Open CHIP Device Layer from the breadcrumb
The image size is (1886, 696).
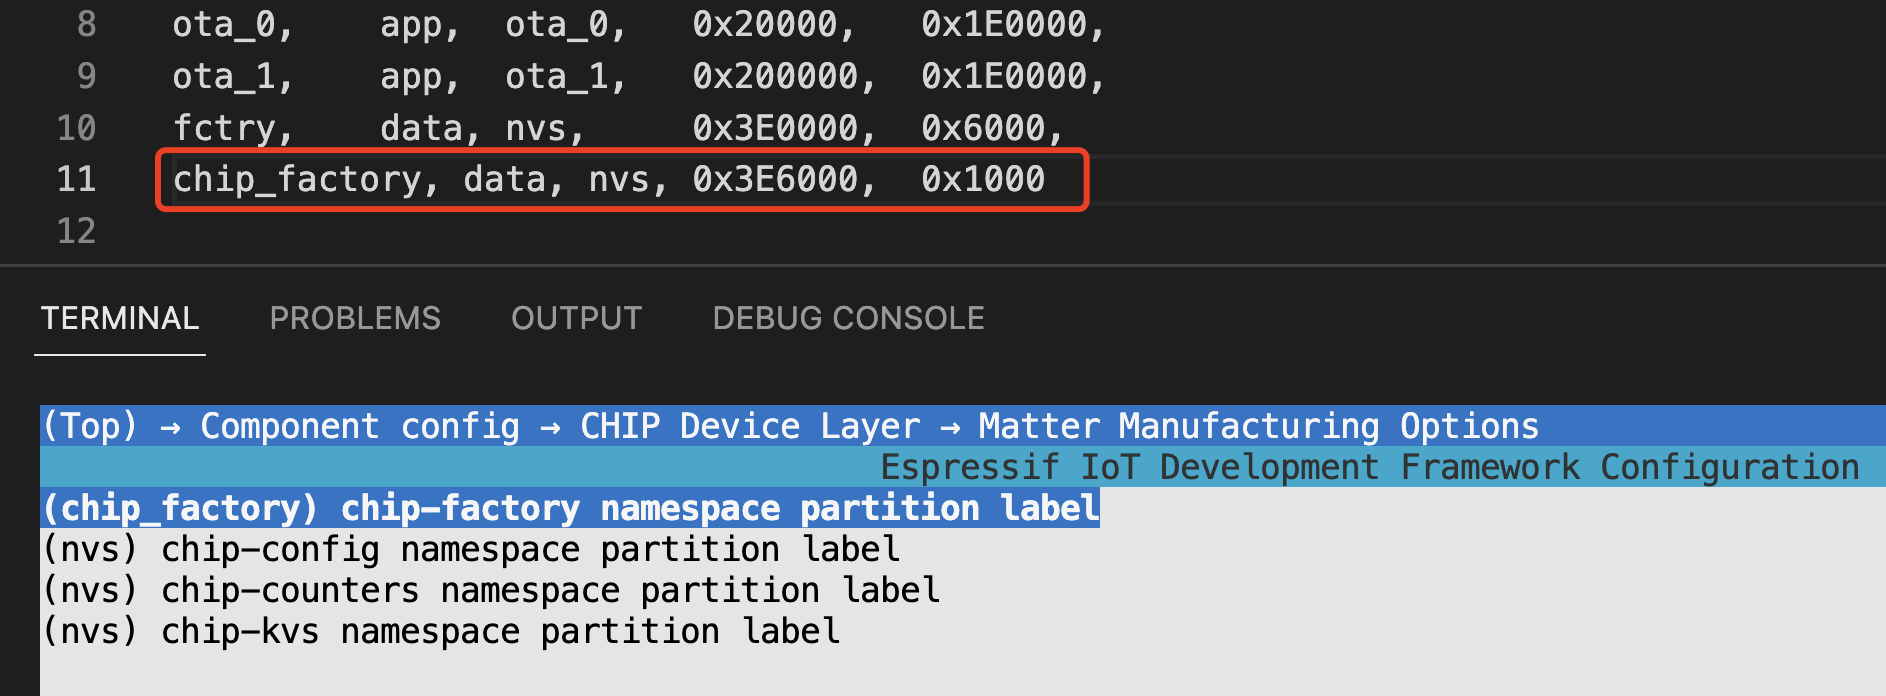pos(750,425)
